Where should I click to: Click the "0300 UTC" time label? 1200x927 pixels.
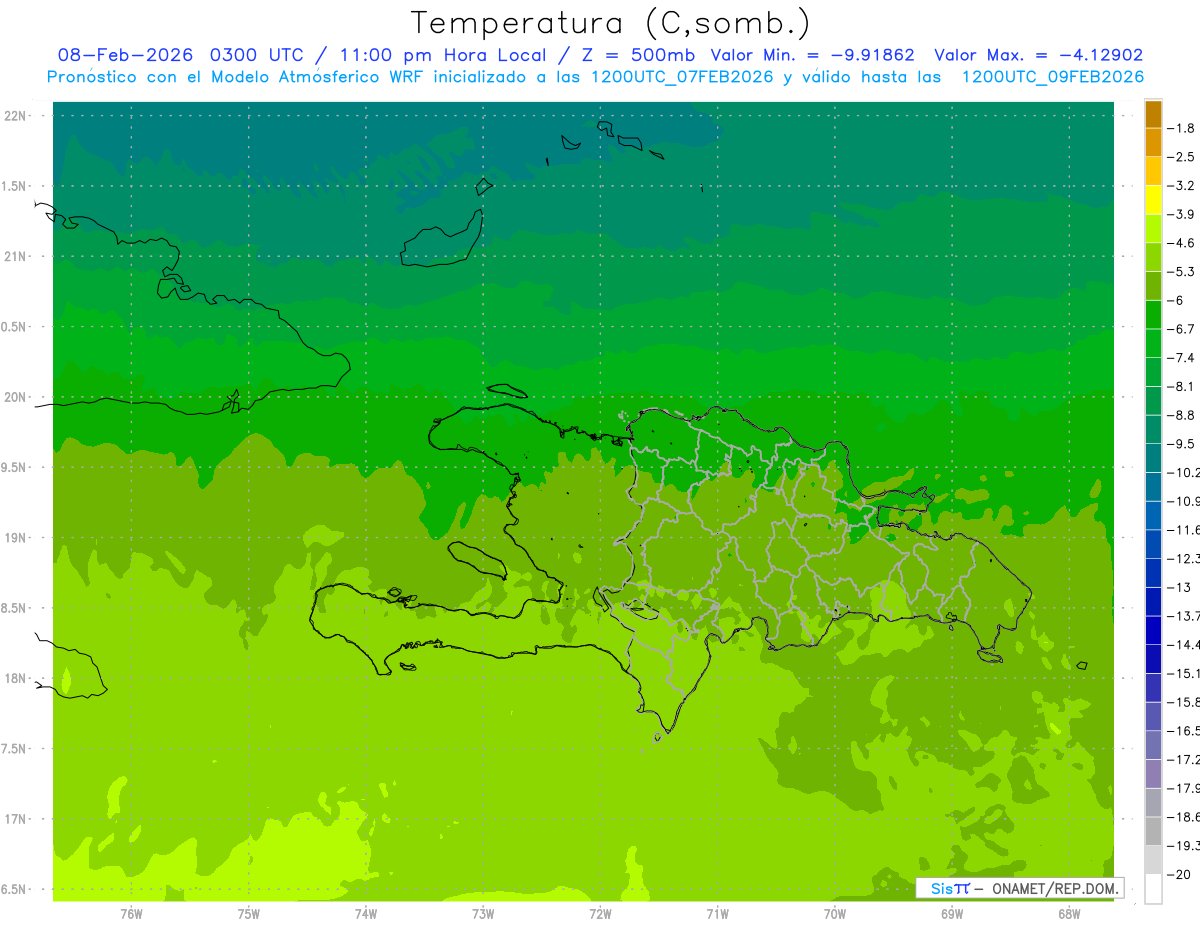click(253, 55)
